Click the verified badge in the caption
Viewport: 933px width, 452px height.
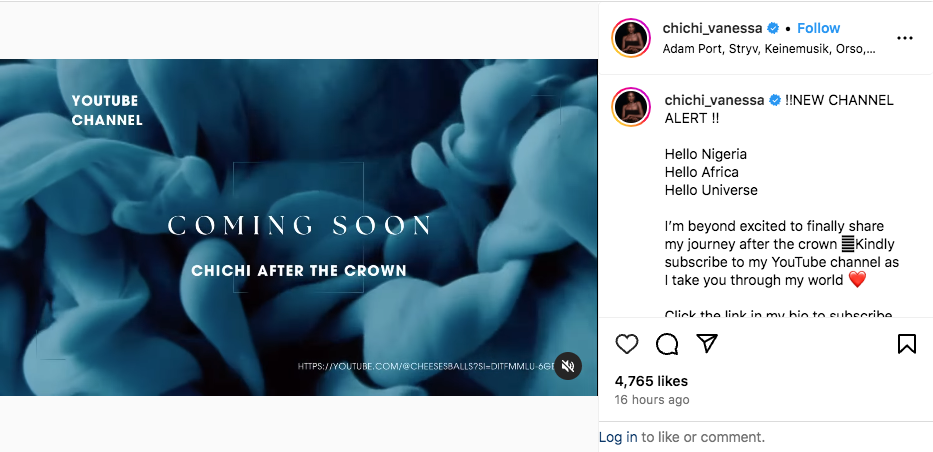(773, 100)
